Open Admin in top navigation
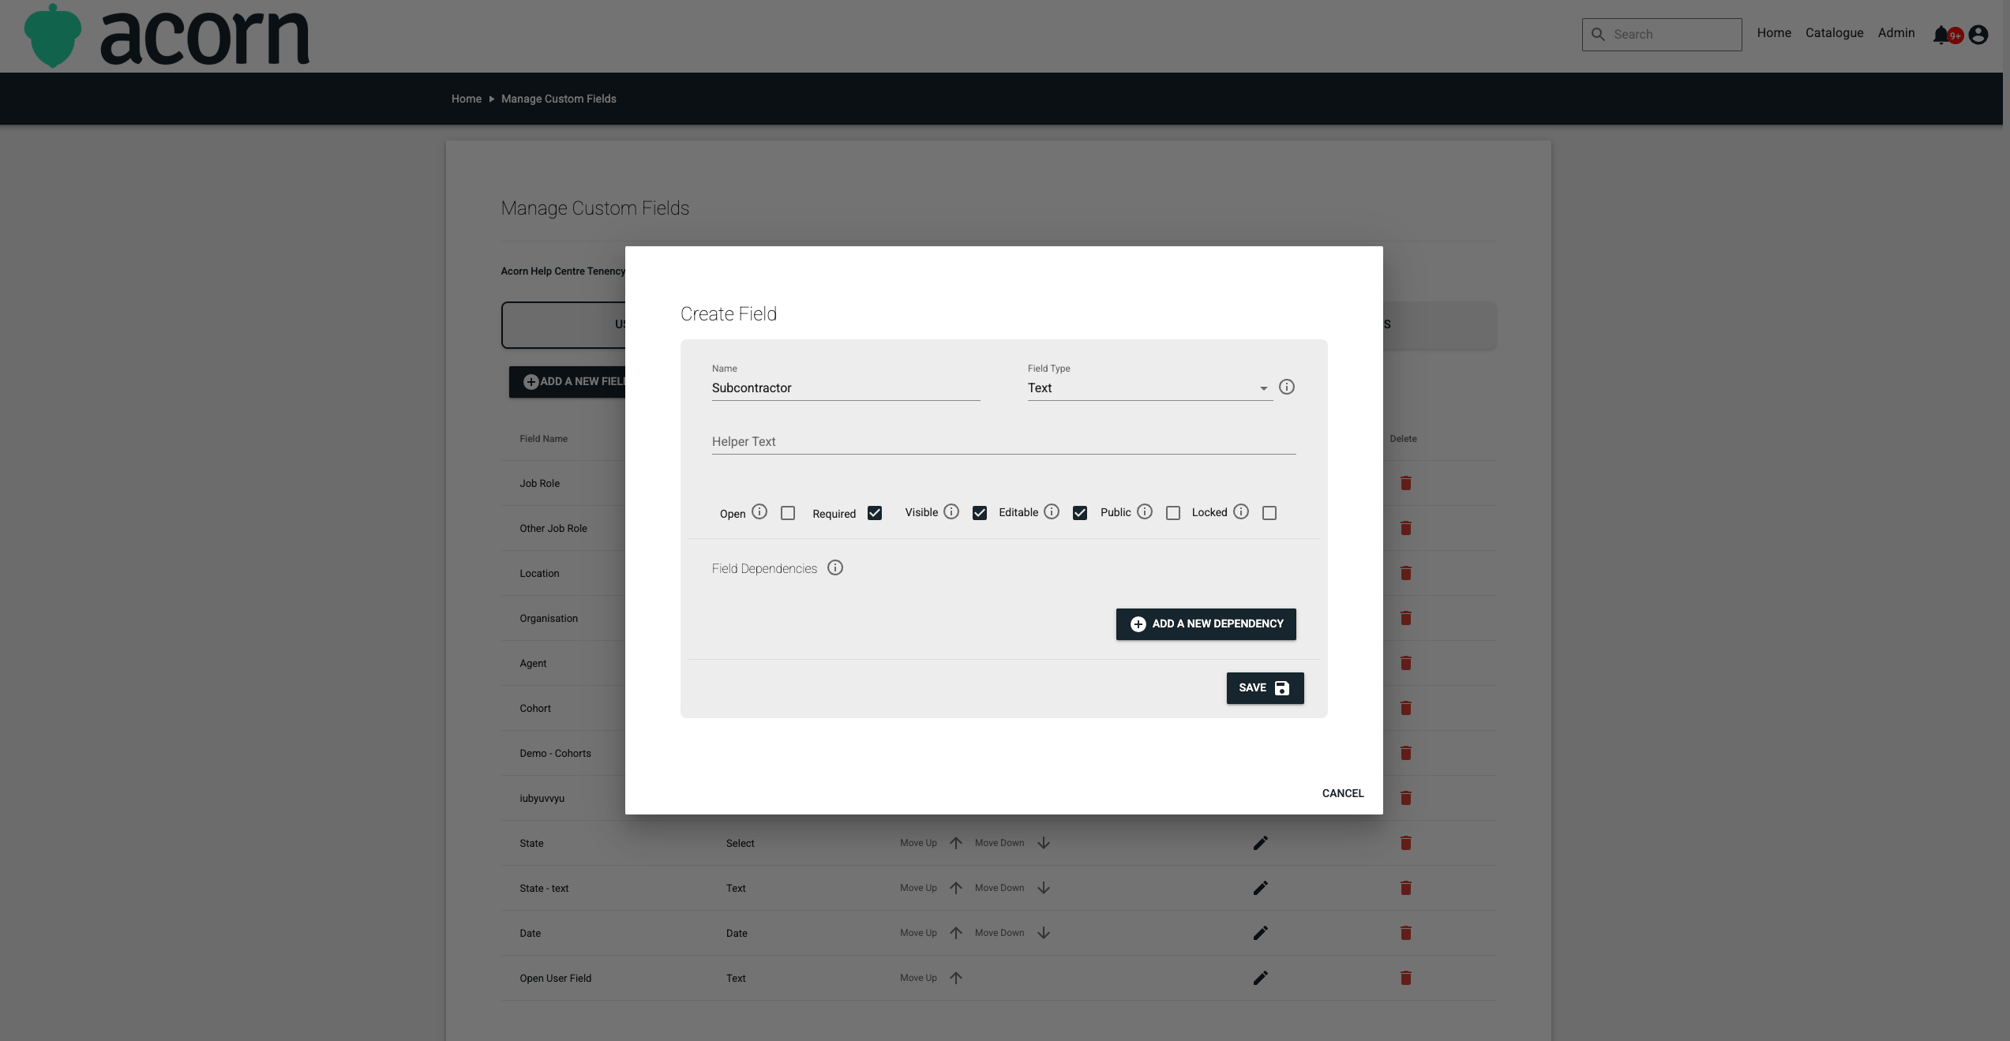 point(1896,33)
